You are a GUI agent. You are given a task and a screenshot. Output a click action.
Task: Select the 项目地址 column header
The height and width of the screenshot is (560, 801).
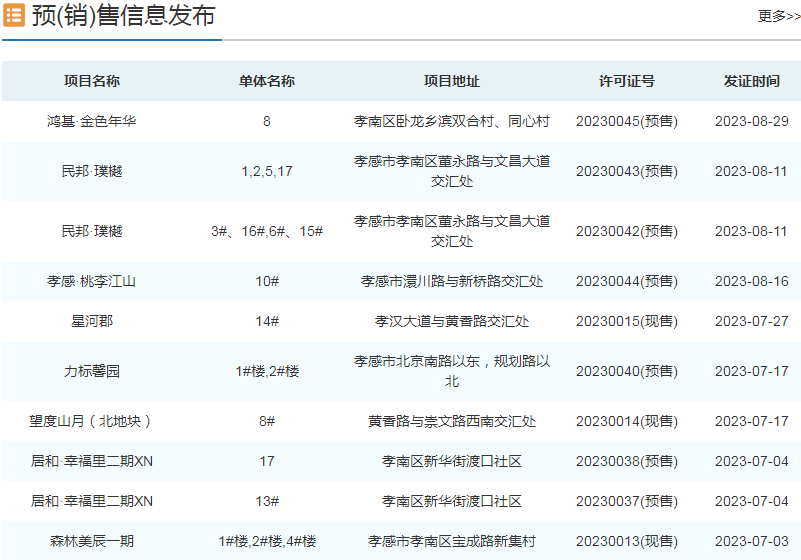[x=452, y=81]
